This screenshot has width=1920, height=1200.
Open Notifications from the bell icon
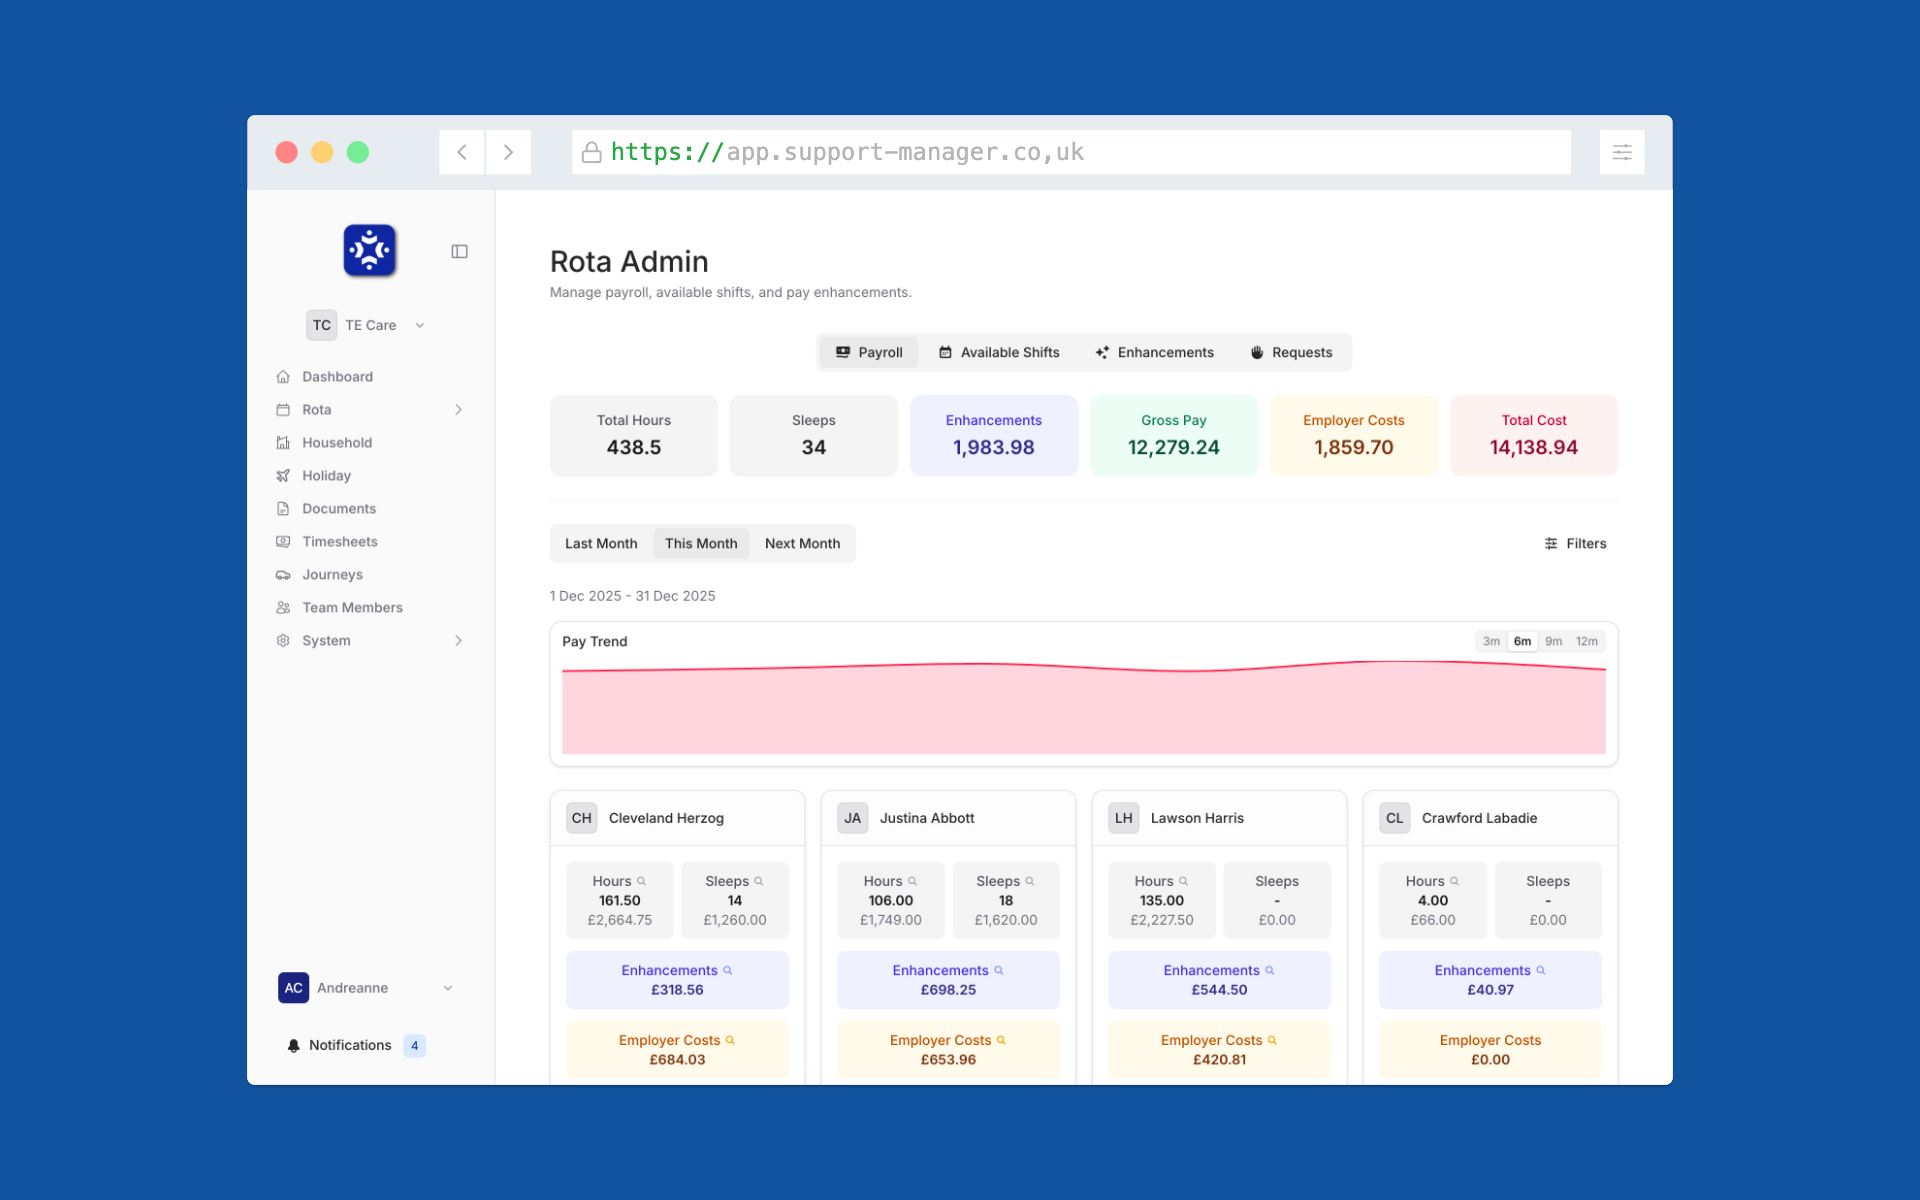[293, 1045]
